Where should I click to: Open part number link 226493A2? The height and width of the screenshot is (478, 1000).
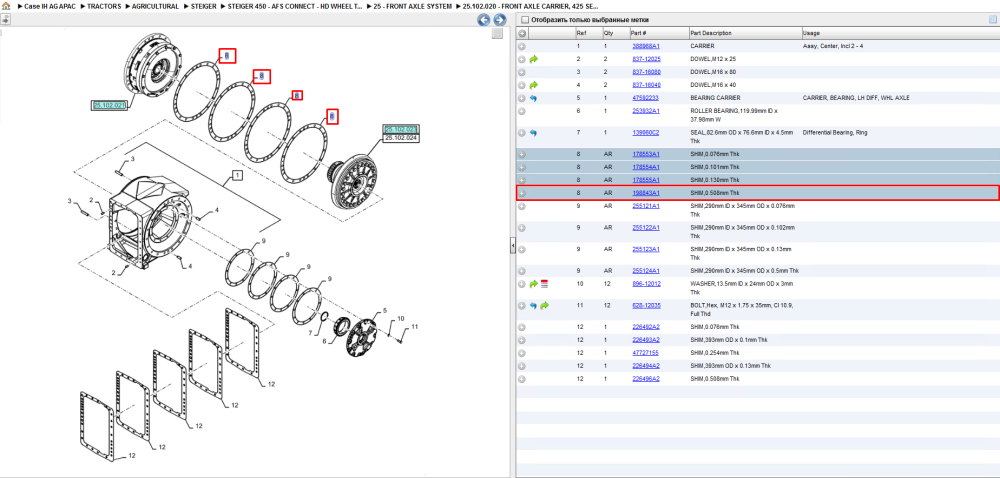pos(645,340)
